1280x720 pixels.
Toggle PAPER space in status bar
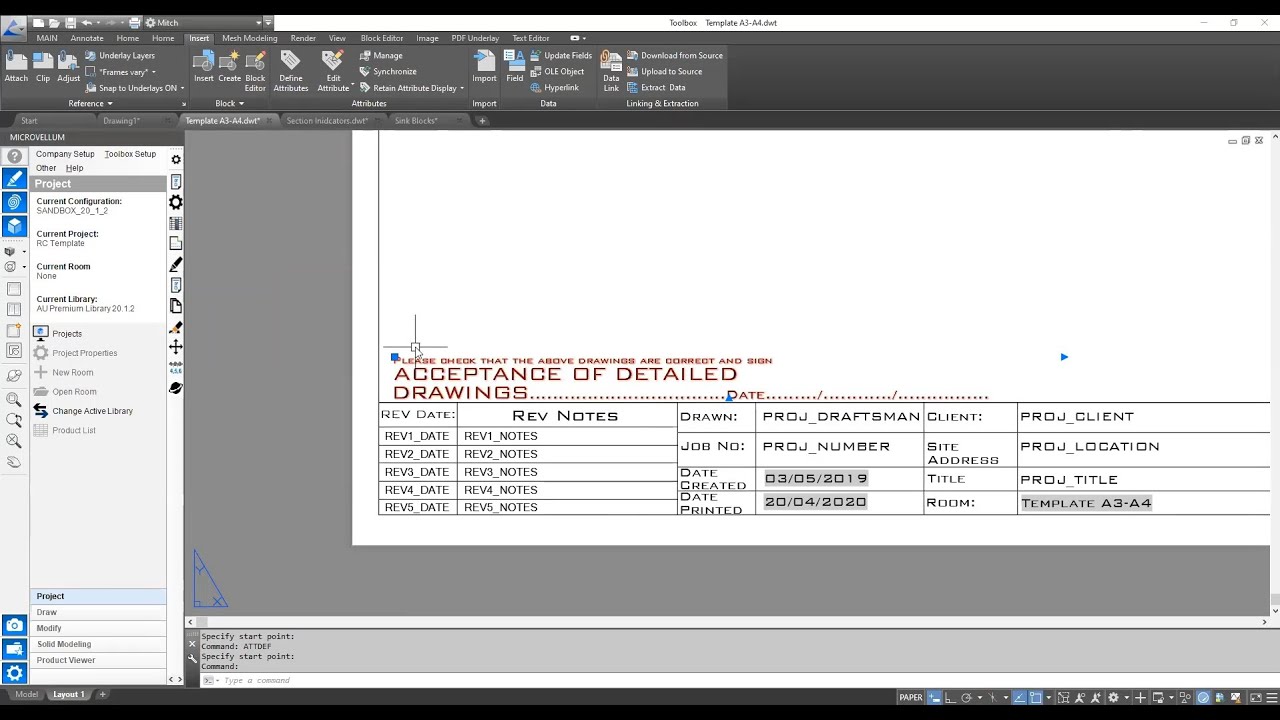911,697
